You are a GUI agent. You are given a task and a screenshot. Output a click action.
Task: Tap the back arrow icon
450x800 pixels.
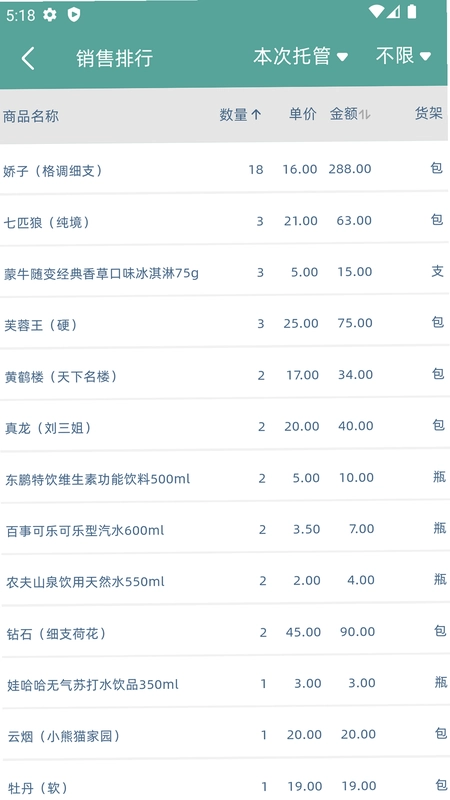coord(29,58)
